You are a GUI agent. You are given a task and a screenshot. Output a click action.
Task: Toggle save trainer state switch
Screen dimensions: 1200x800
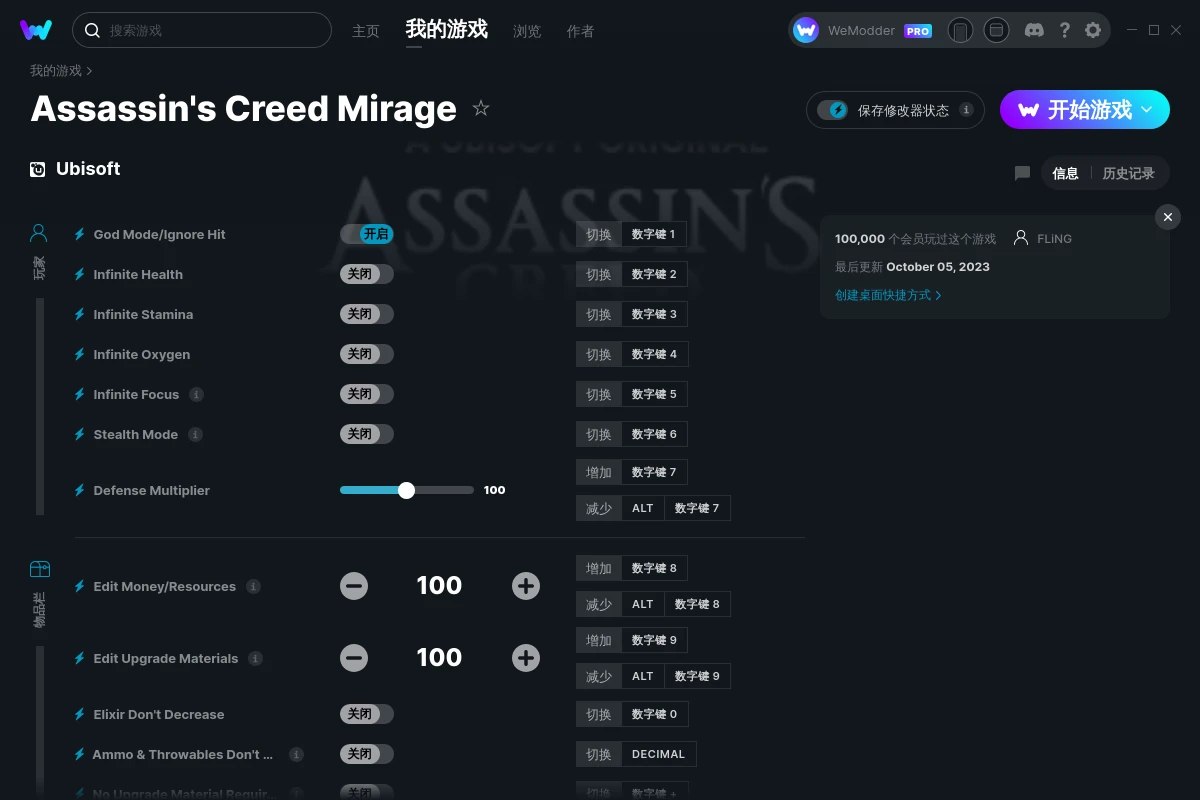833,110
